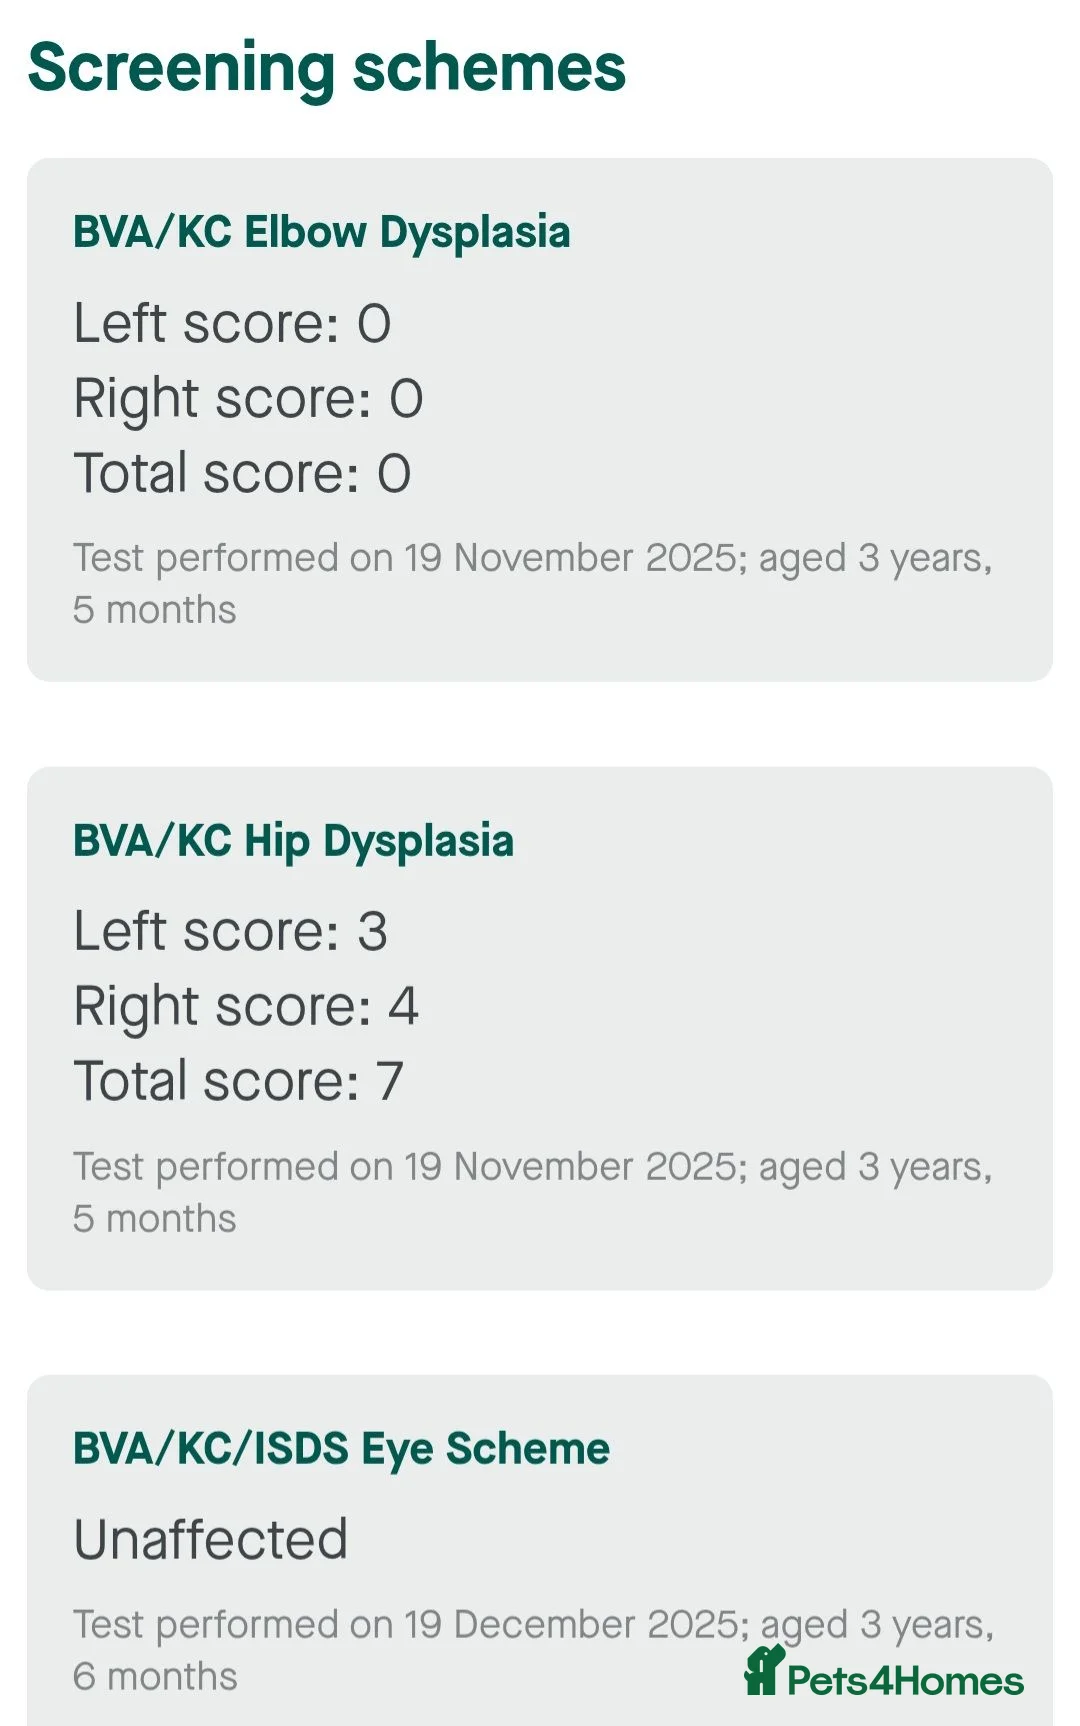Select the BVA/KC Hip Dysplasia title

pos(294,841)
